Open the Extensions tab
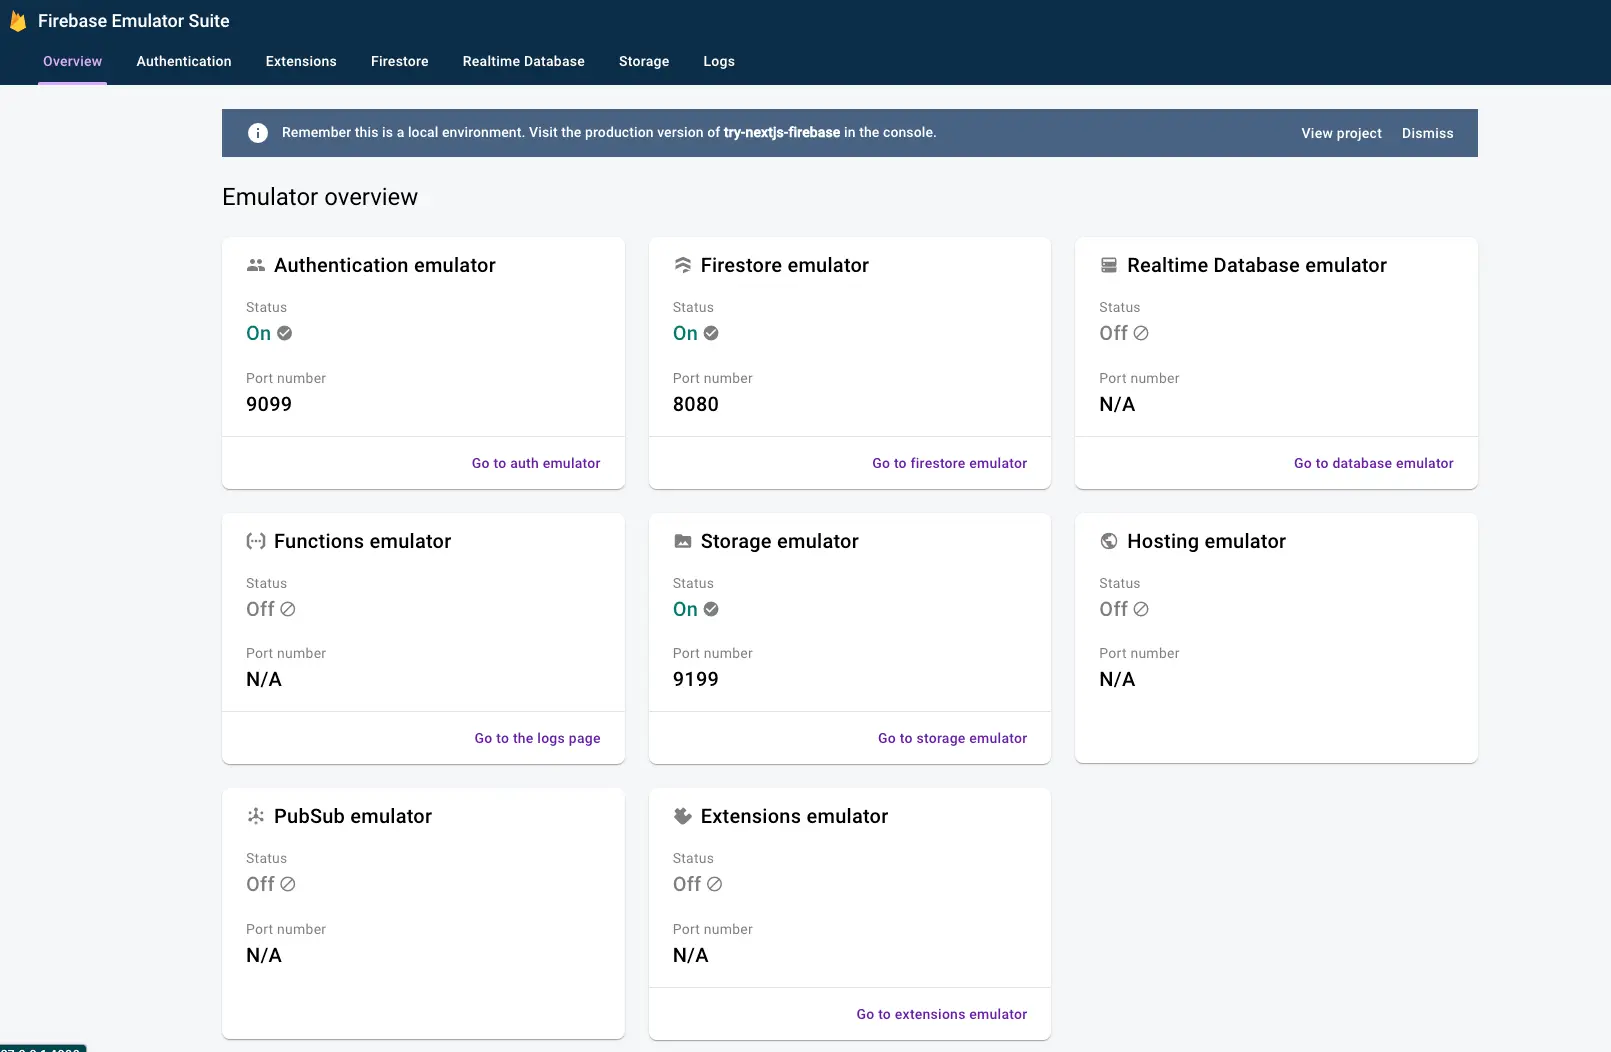The width and height of the screenshot is (1611, 1052). pos(301,61)
